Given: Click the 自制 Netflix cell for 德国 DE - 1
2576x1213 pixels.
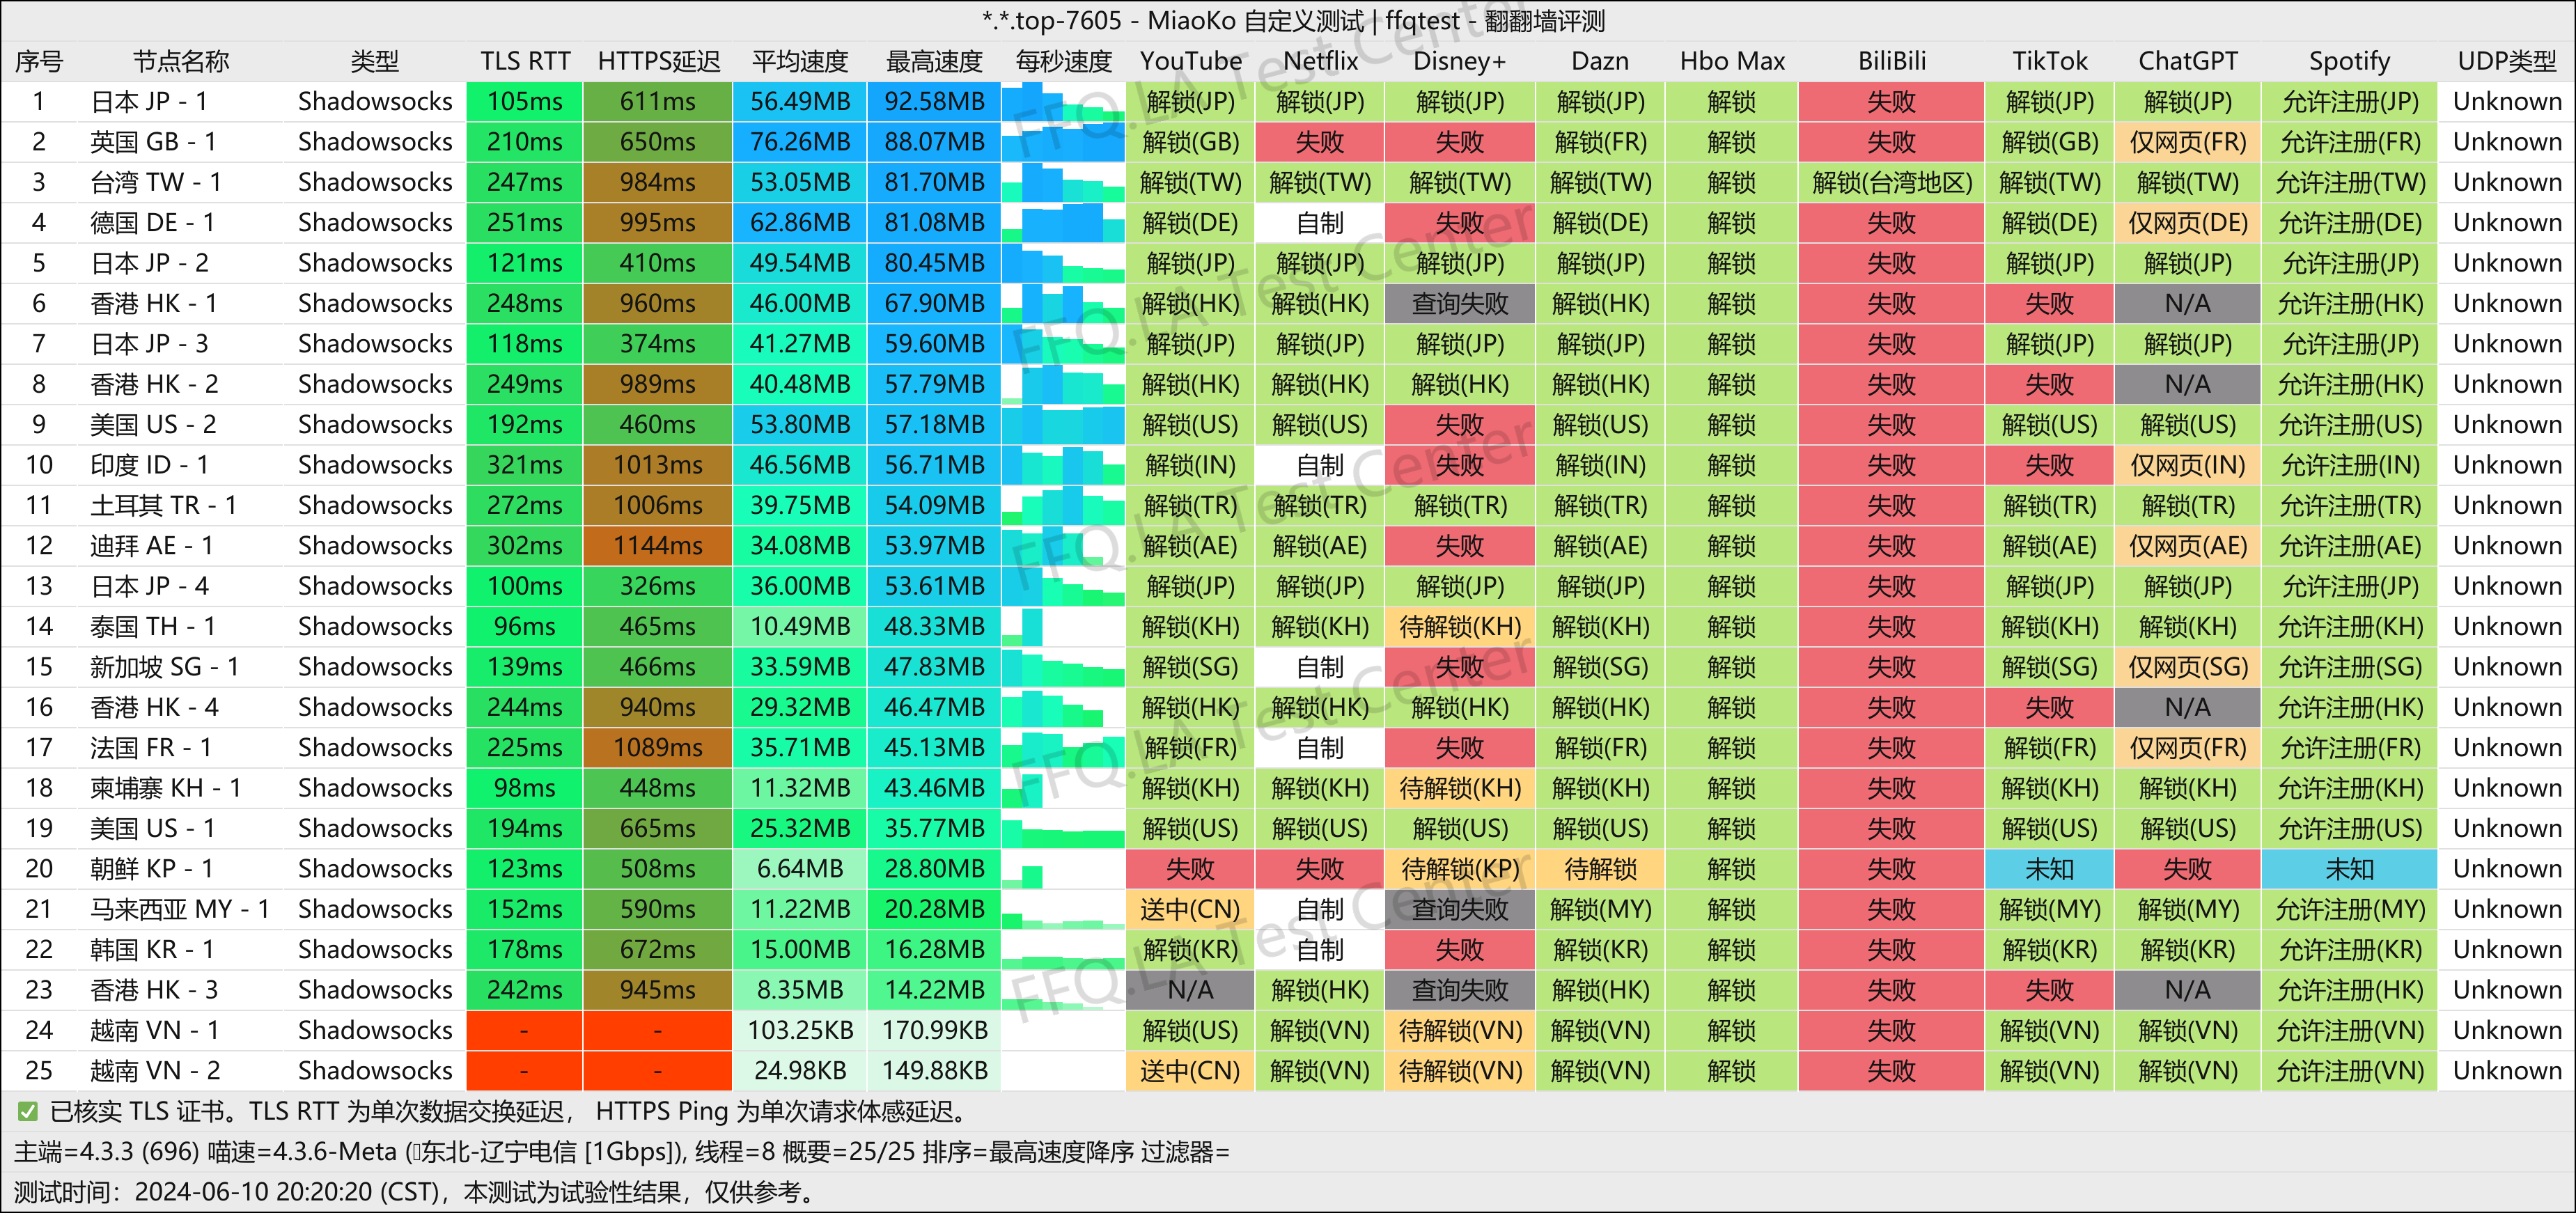Looking at the screenshot, I should [x=1319, y=222].
